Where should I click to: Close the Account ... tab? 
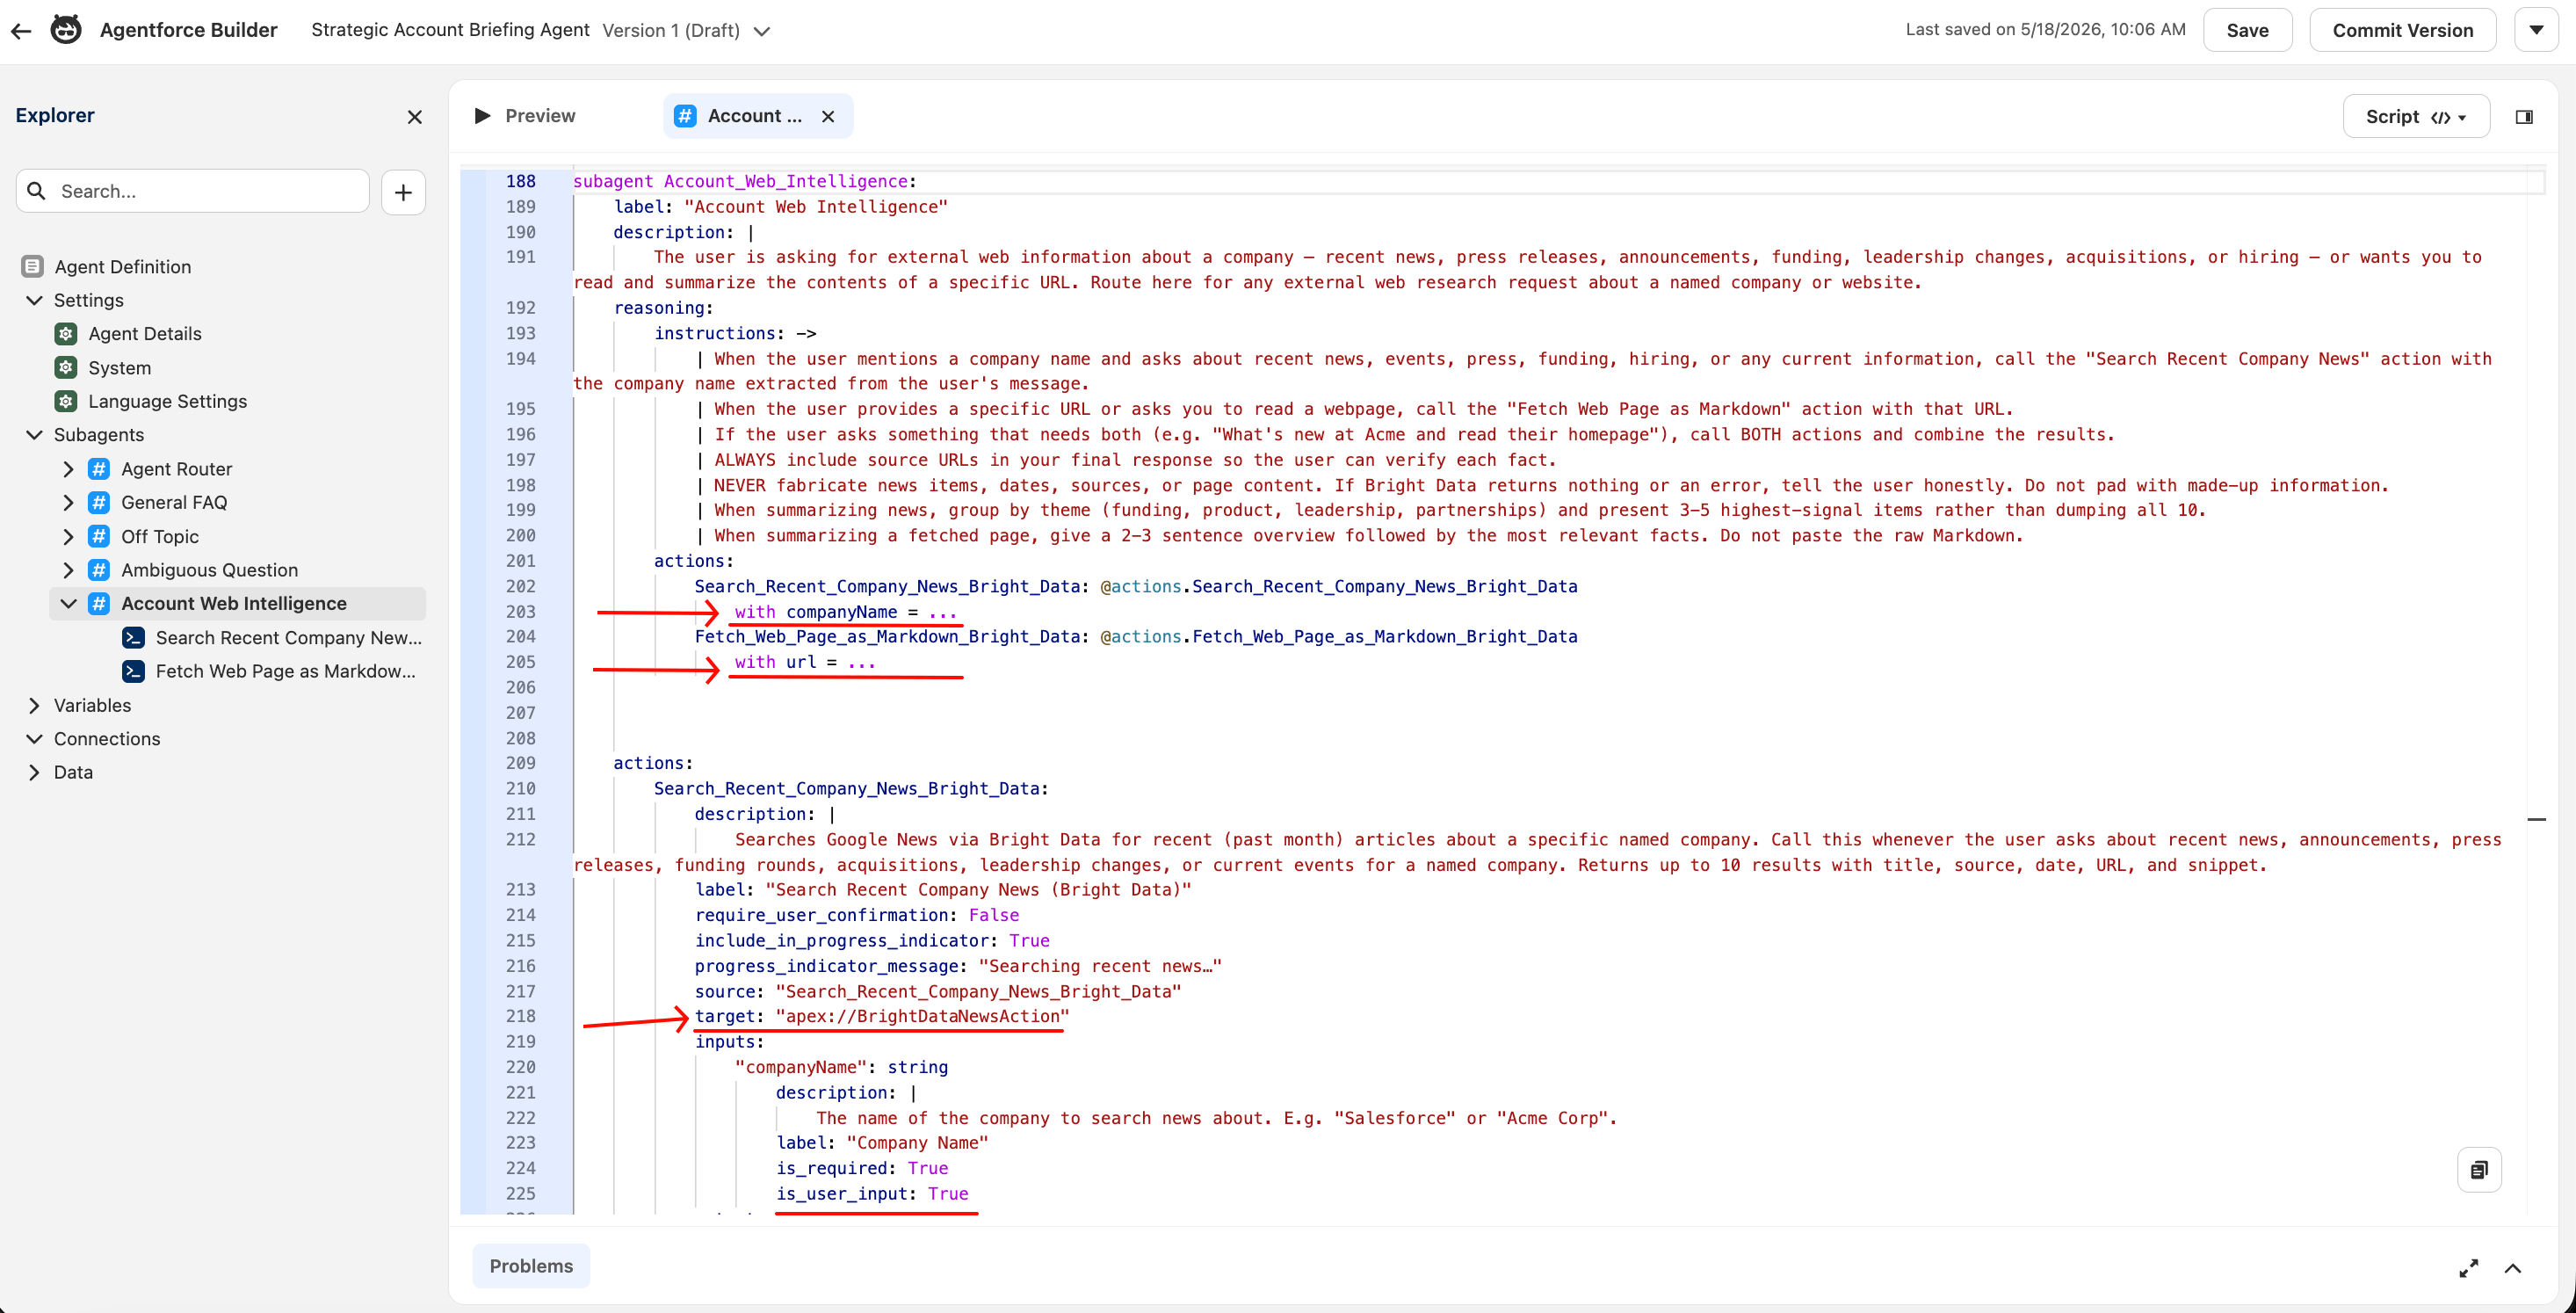pos(828,116)
